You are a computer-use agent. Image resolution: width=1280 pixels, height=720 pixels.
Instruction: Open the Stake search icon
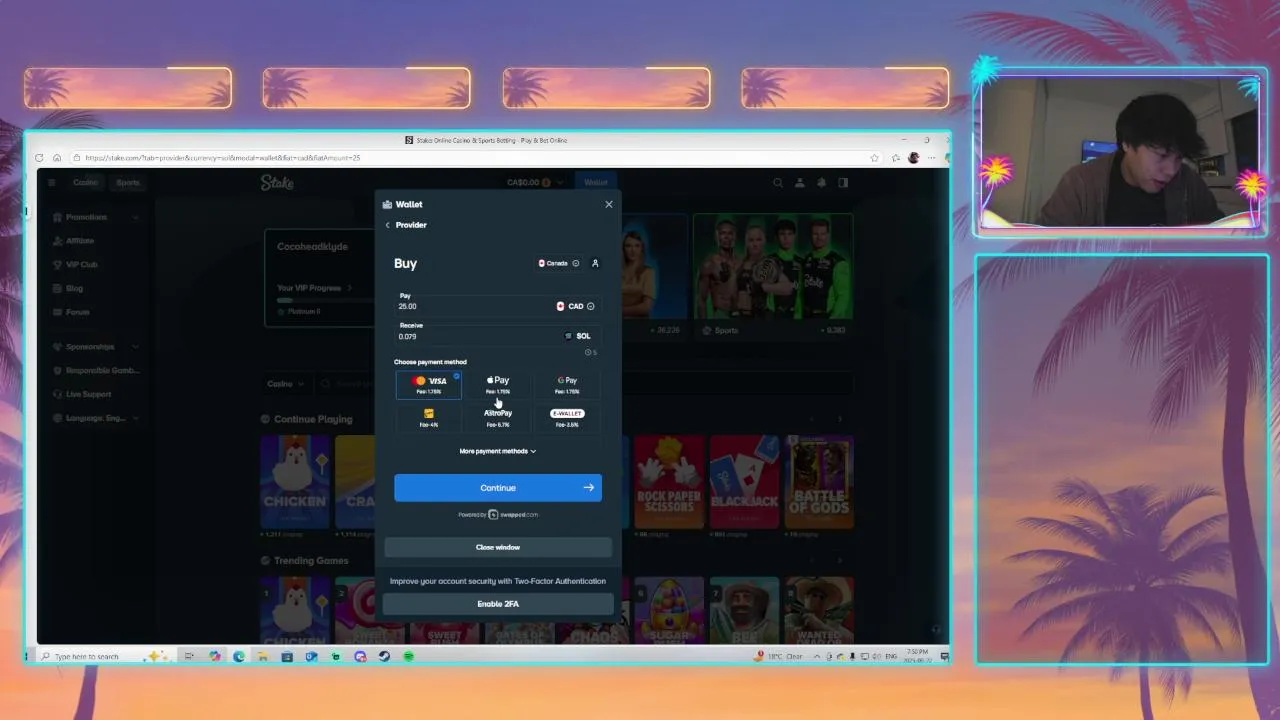point(778,183)
